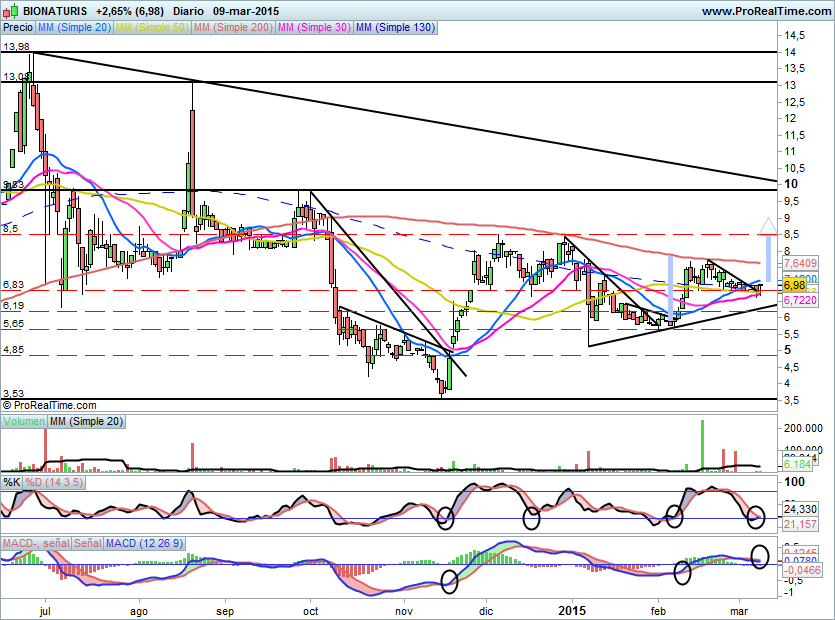Select the MM (Simple 30) label
This screenshot has height=620, width=835.
[314, 27]
